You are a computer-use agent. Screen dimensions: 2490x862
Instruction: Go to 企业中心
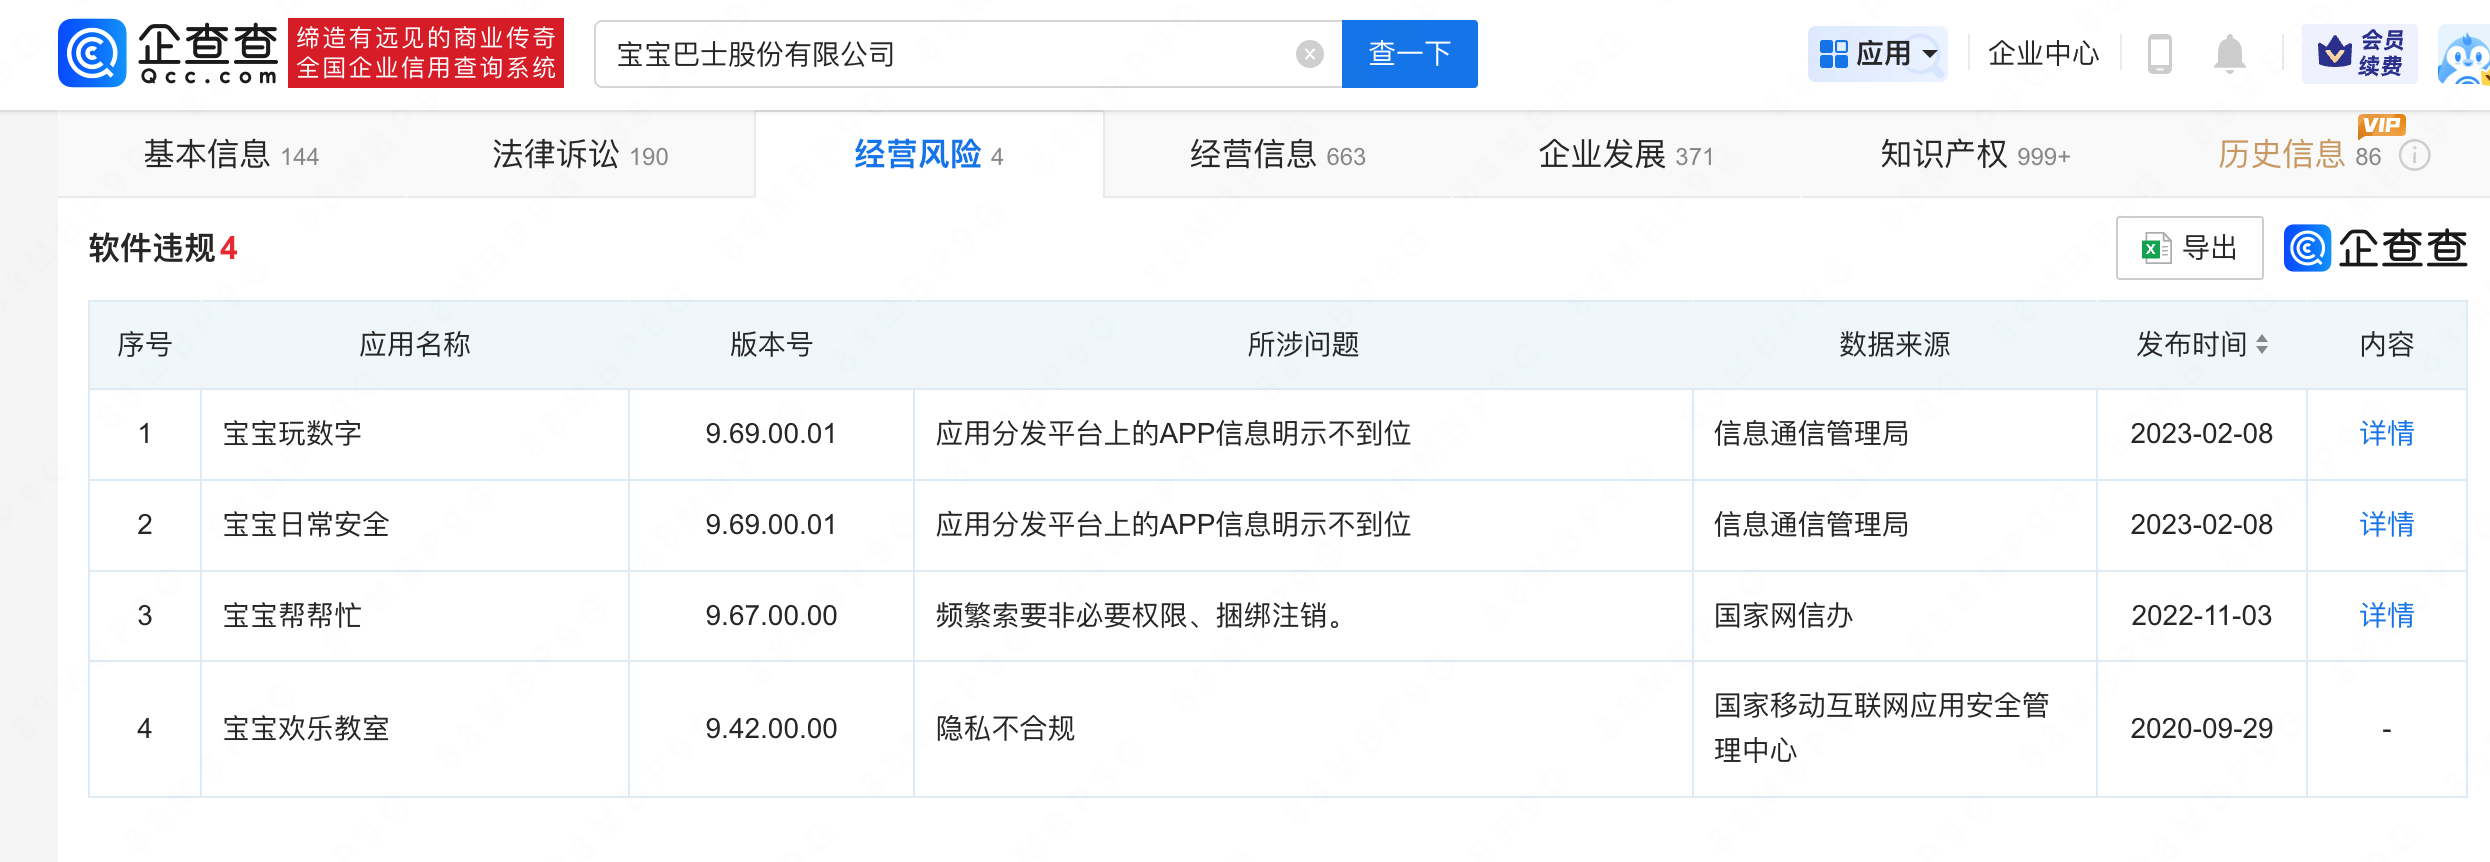point(2043,54)
